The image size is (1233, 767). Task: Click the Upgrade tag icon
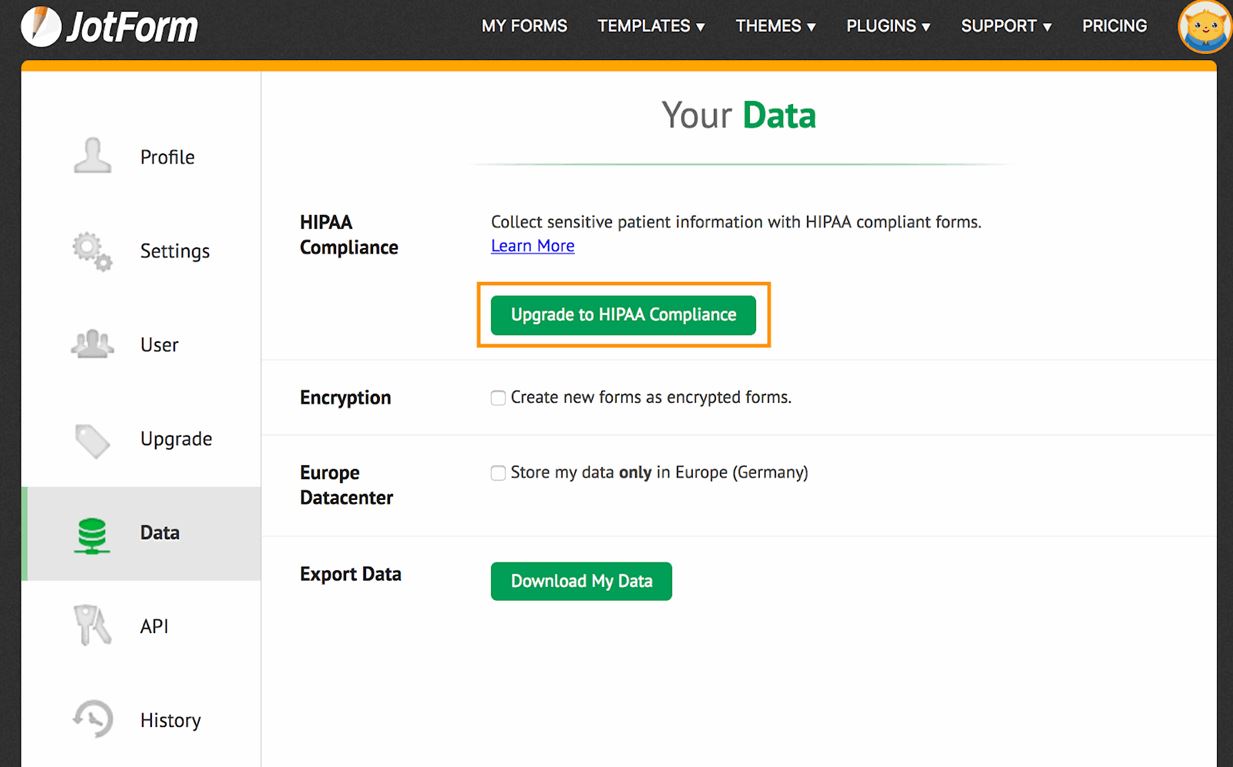click(93, 439)
